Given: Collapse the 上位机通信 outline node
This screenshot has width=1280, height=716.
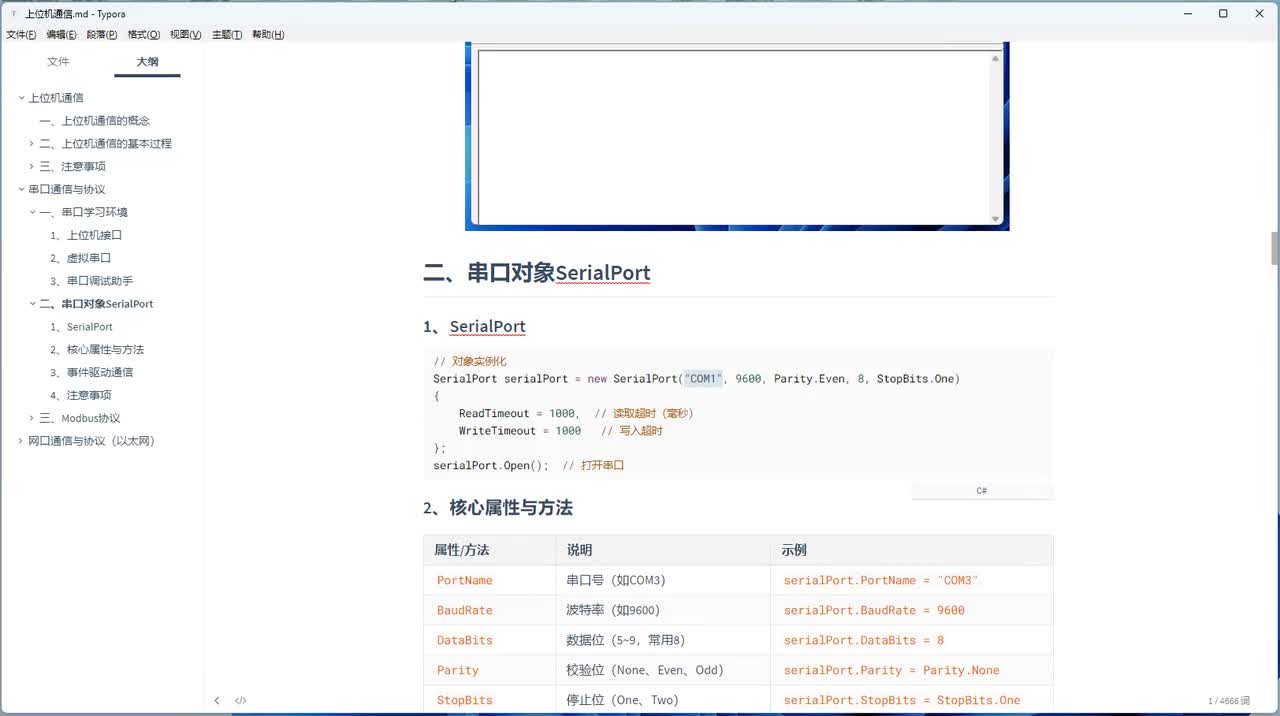Looking at the screenshot, I should [21, 98].
